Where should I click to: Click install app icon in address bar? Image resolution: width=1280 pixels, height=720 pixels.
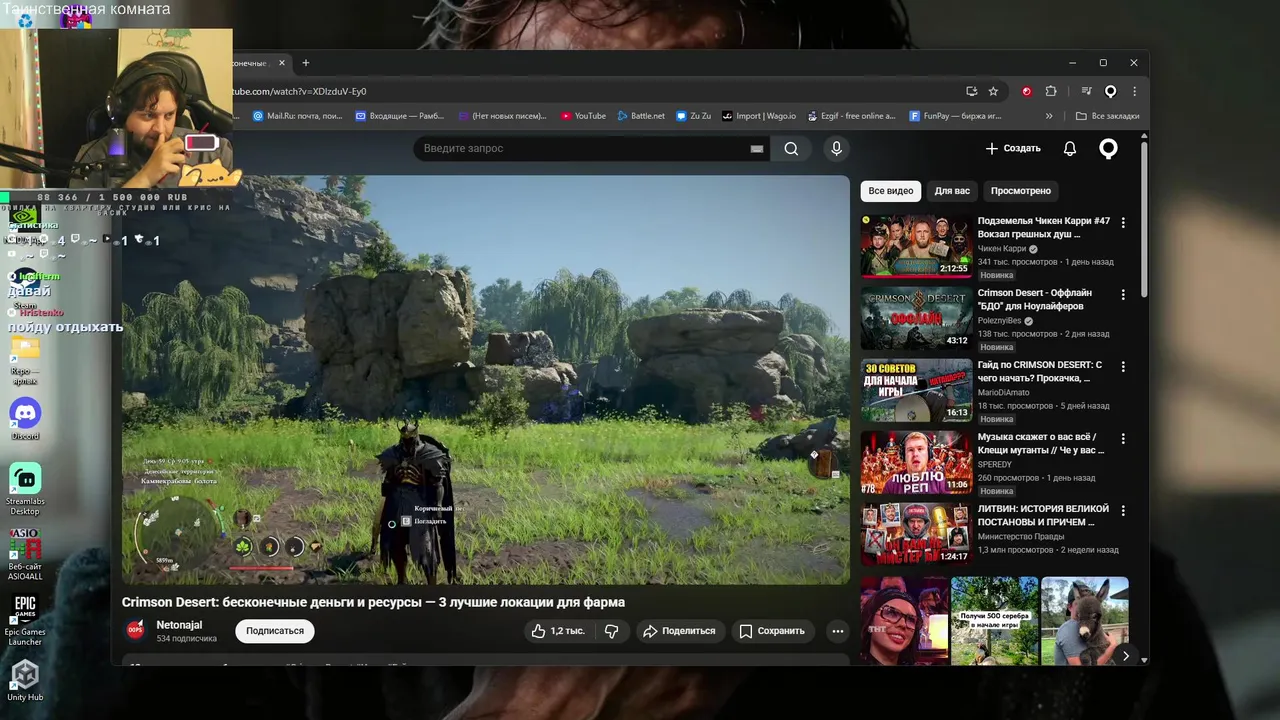(x=971, y=91)
